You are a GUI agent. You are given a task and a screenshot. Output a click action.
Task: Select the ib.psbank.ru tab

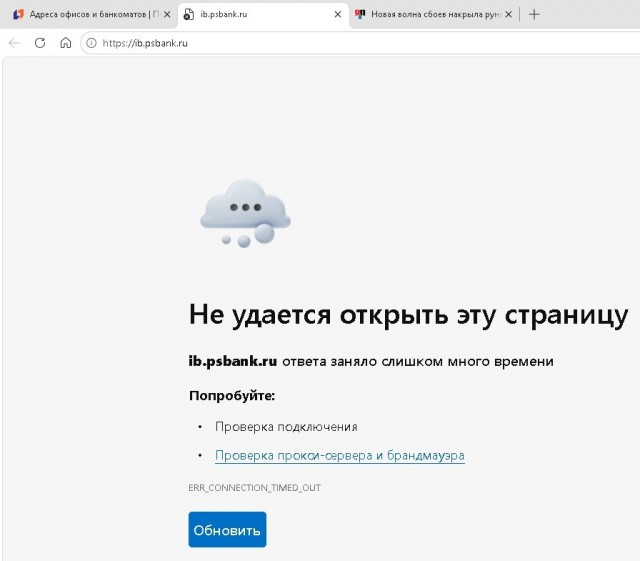pyautogui.click(x=263, y=14)
